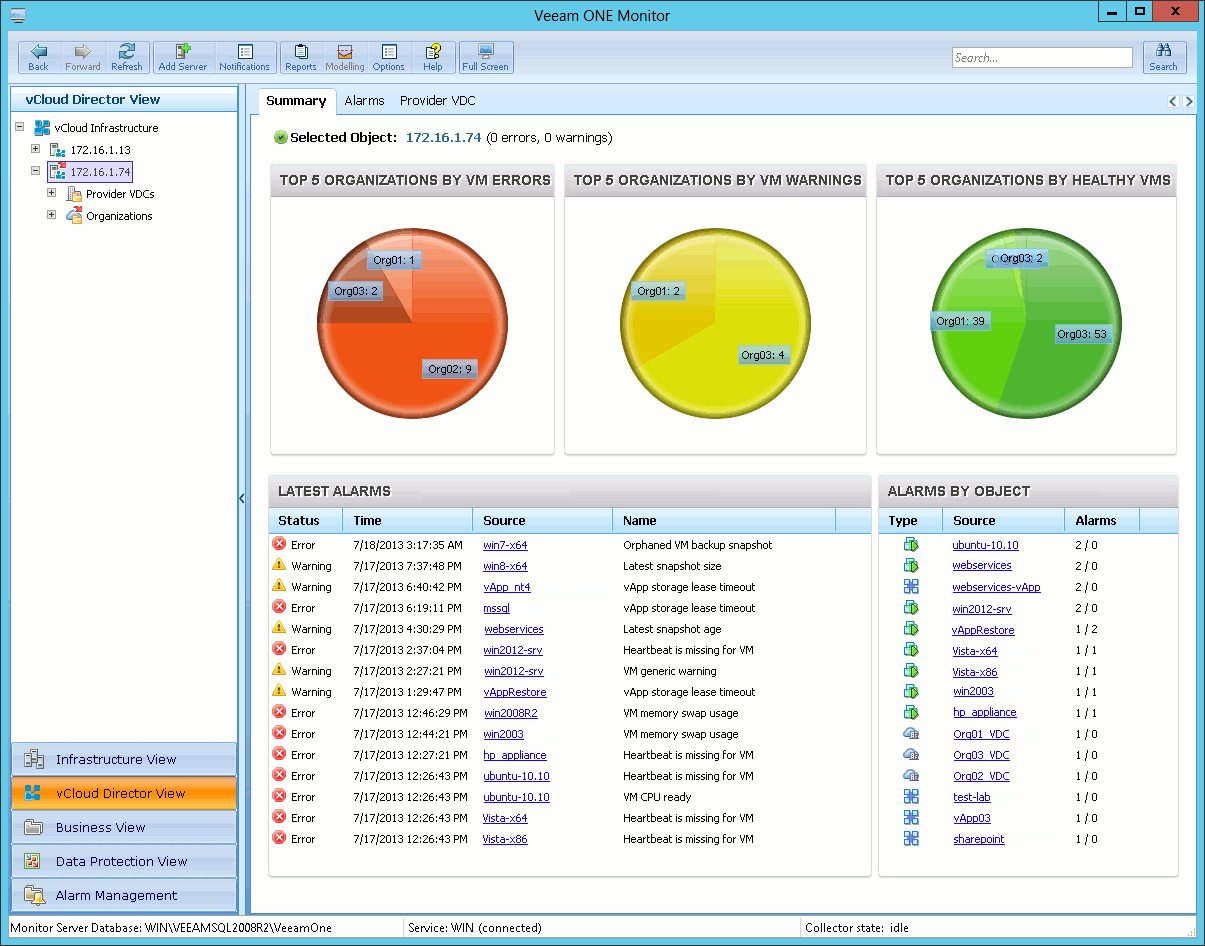The width and height of the screenshot is (1205, 946).
Task: Expand the 172.16.1.13 tree node
Action: point(36,149)
